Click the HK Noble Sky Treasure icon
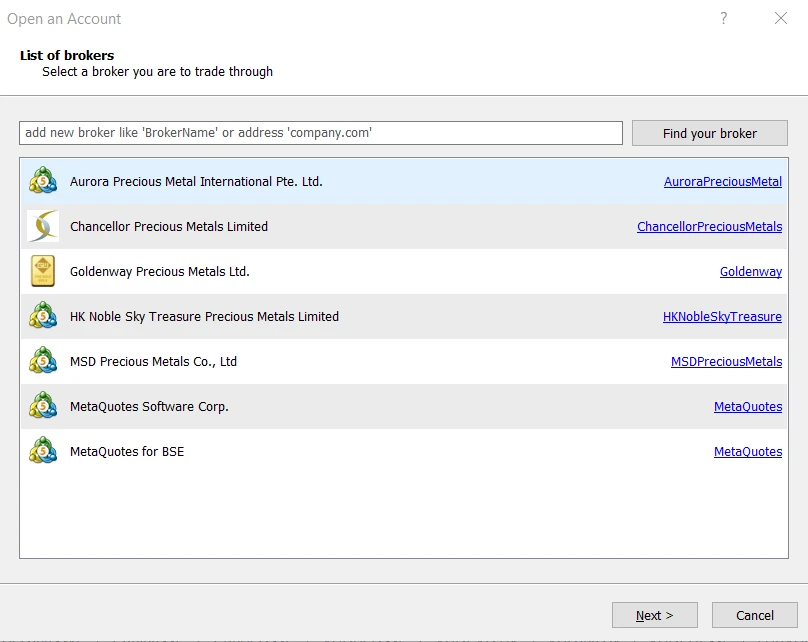 pyautogui.click(x=43, y=316)
